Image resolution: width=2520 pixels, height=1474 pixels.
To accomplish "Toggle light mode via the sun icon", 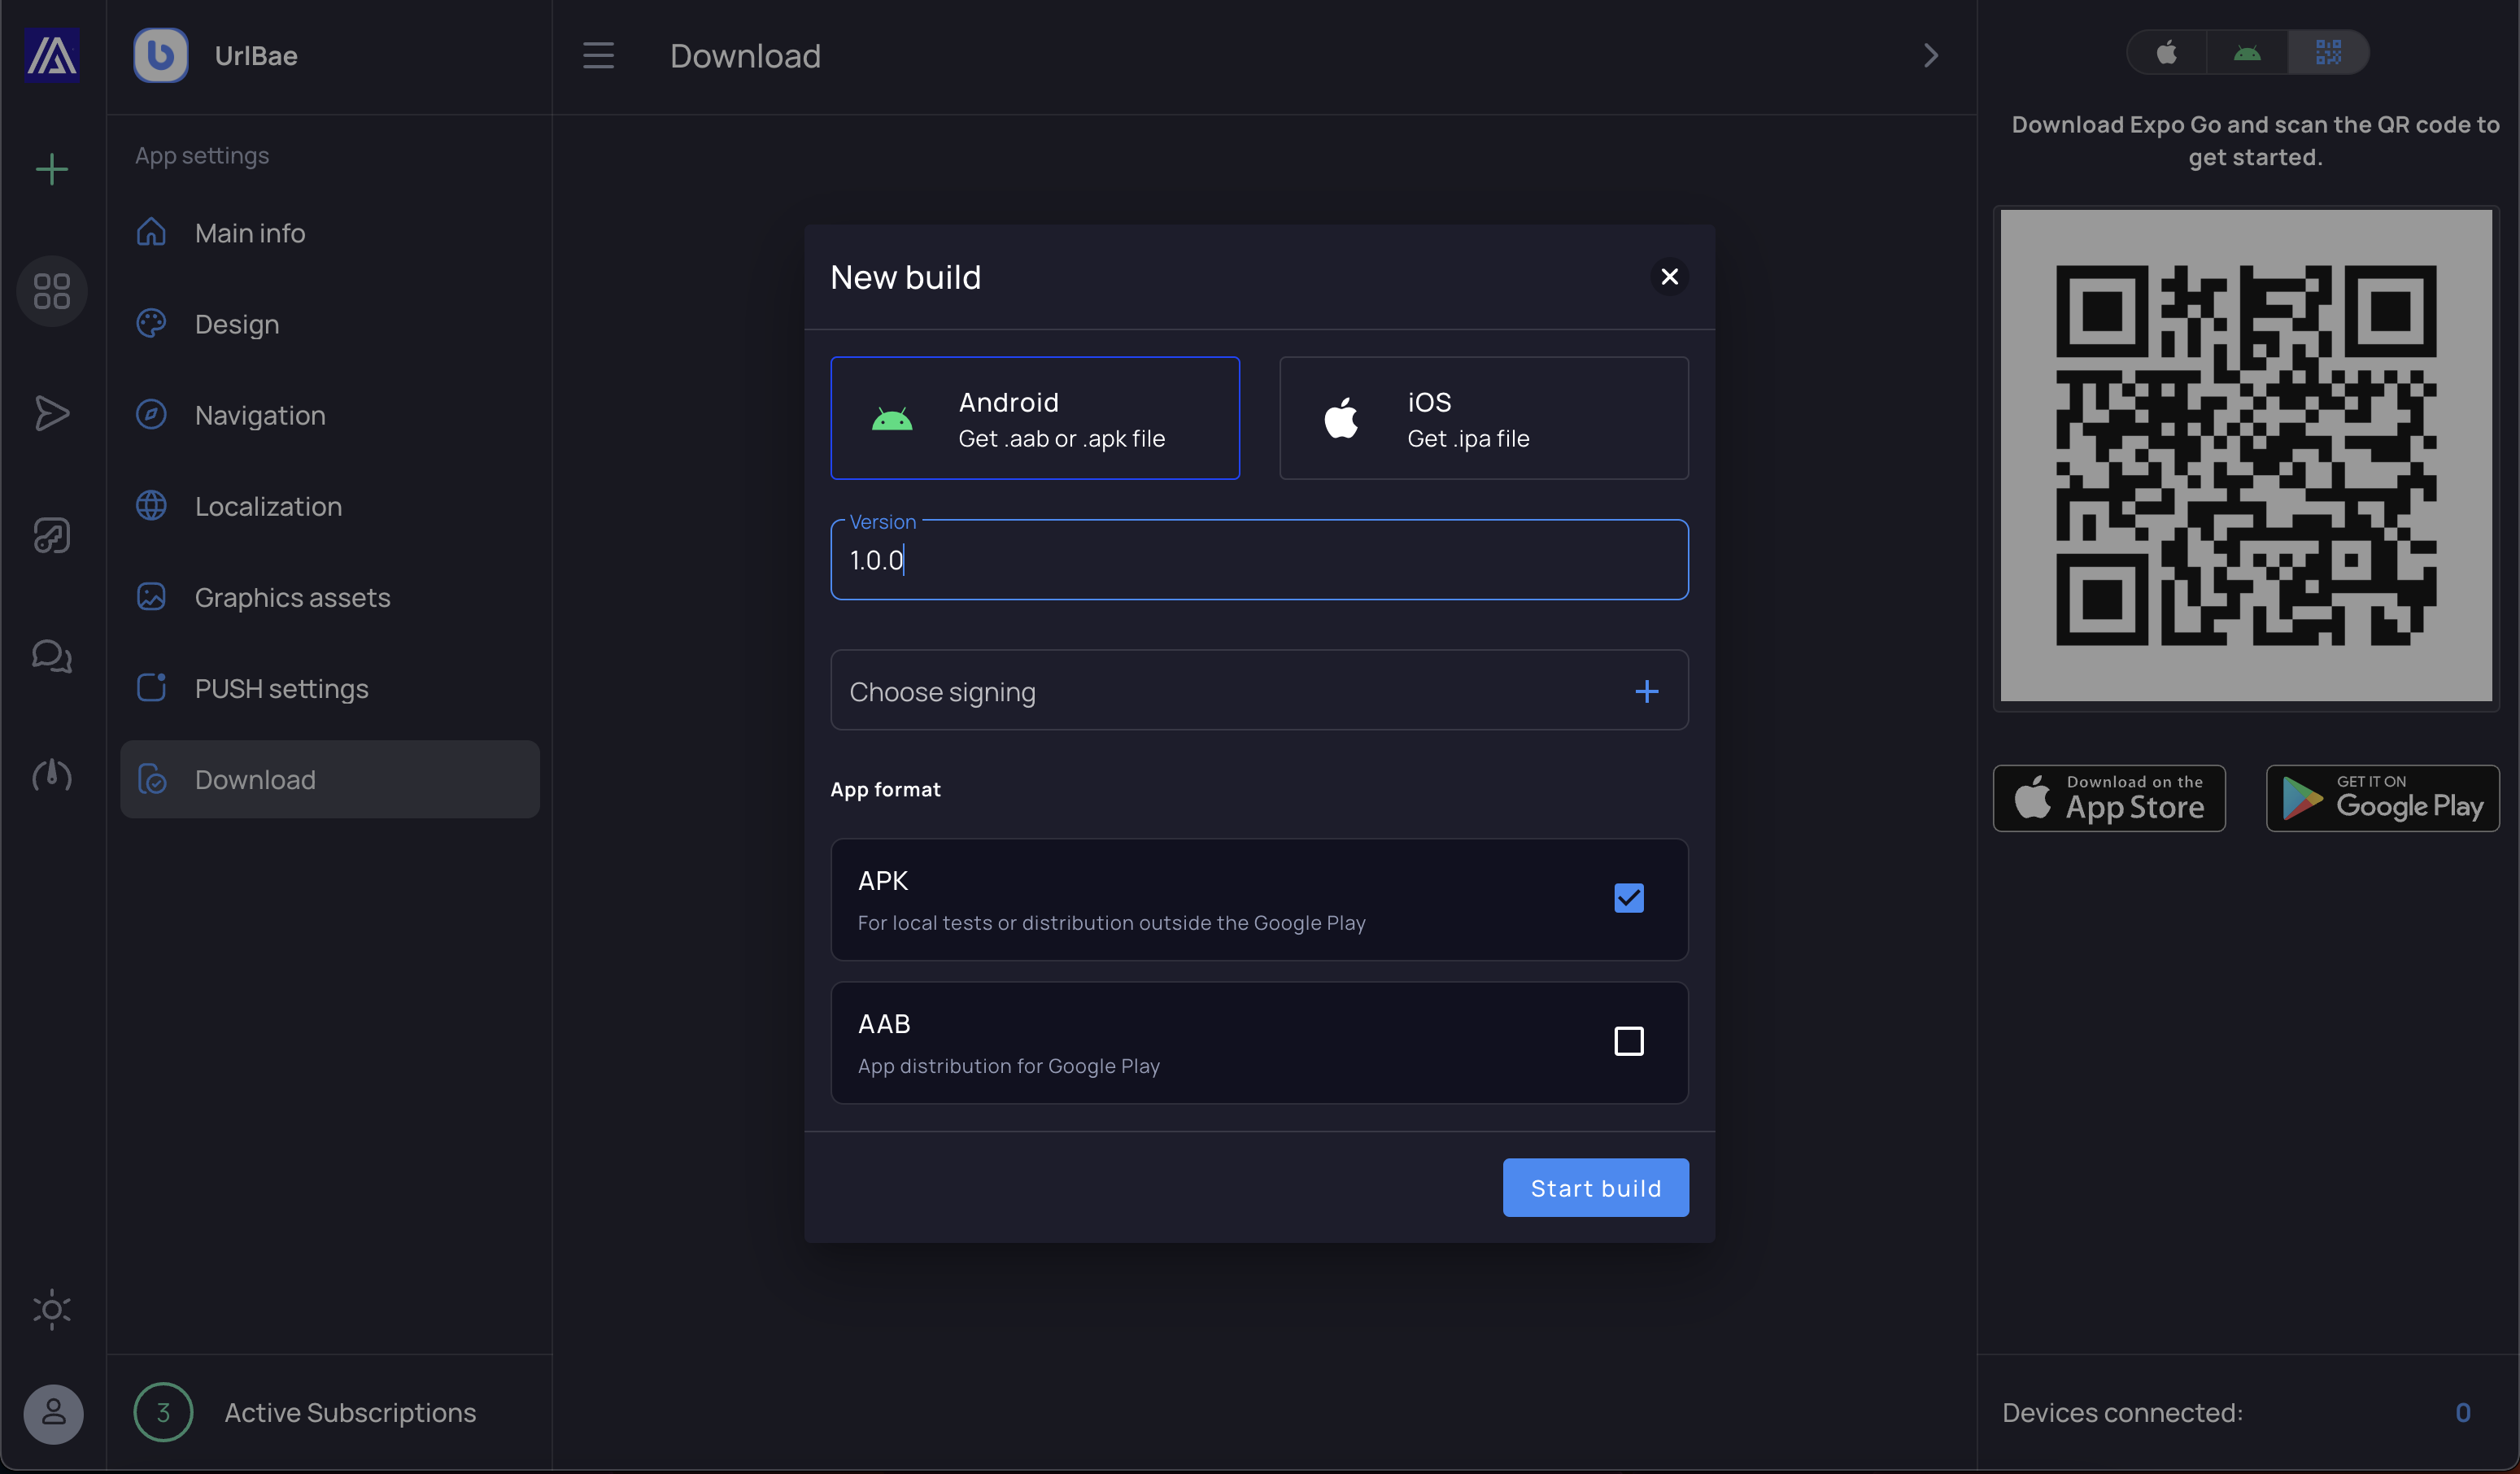I will (x=52, y=1309).
